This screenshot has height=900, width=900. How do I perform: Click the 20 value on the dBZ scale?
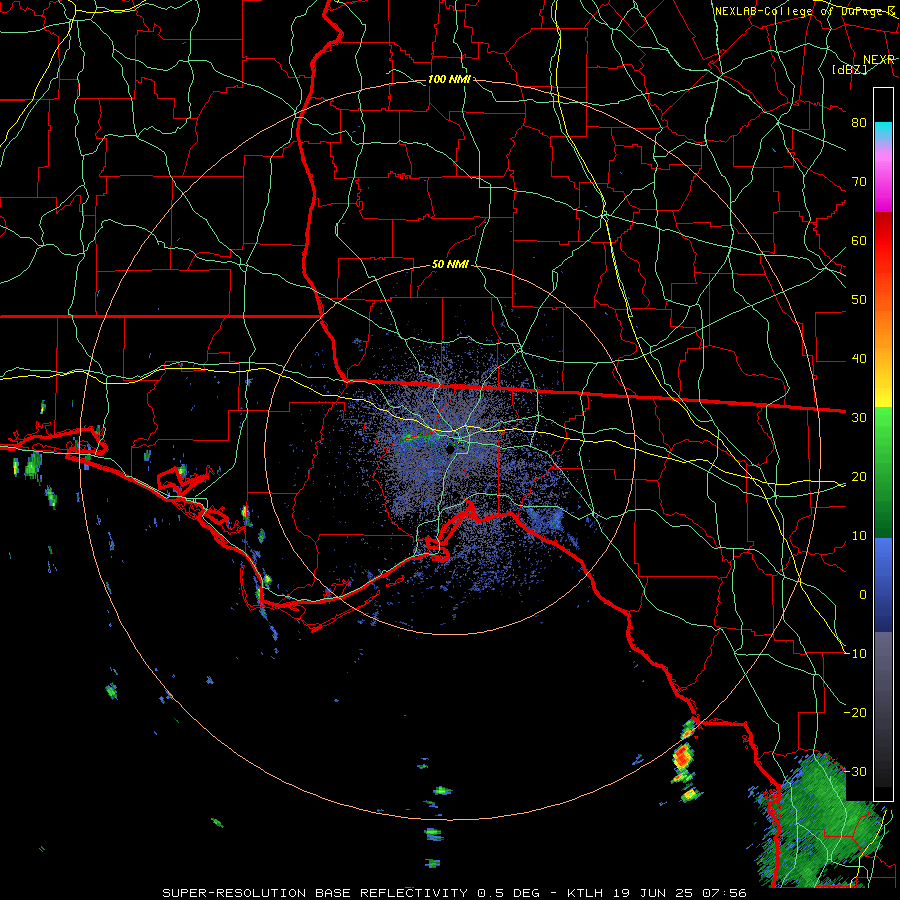coord(859,476)
